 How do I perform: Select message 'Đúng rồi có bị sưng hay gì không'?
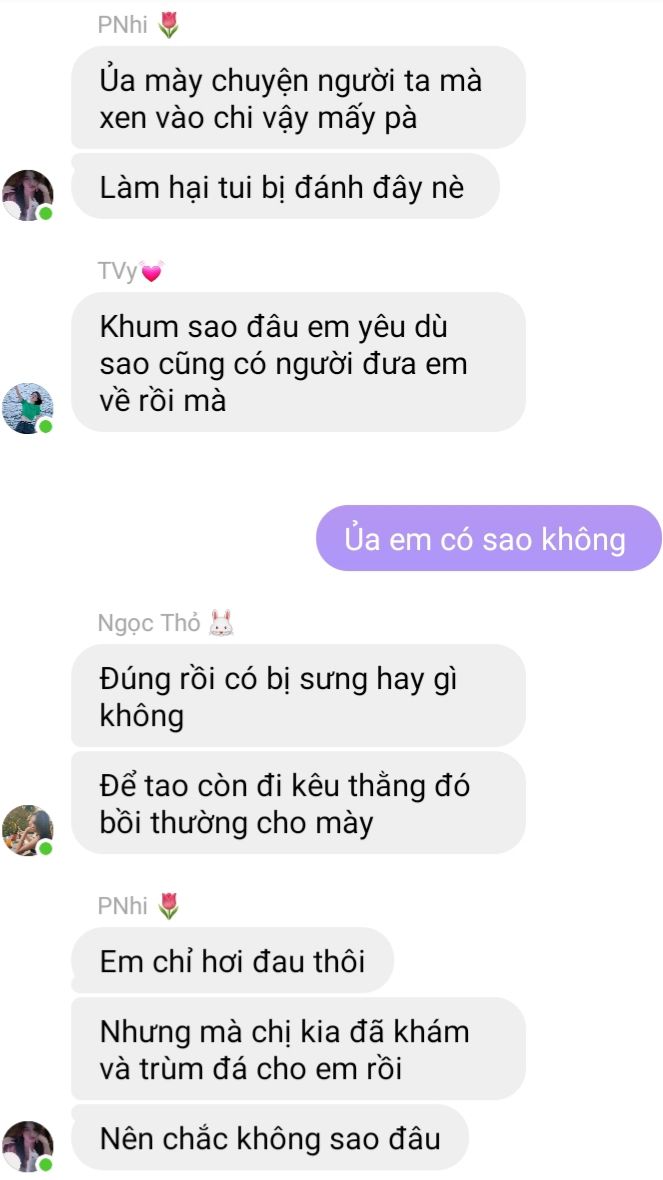point(298,695)
